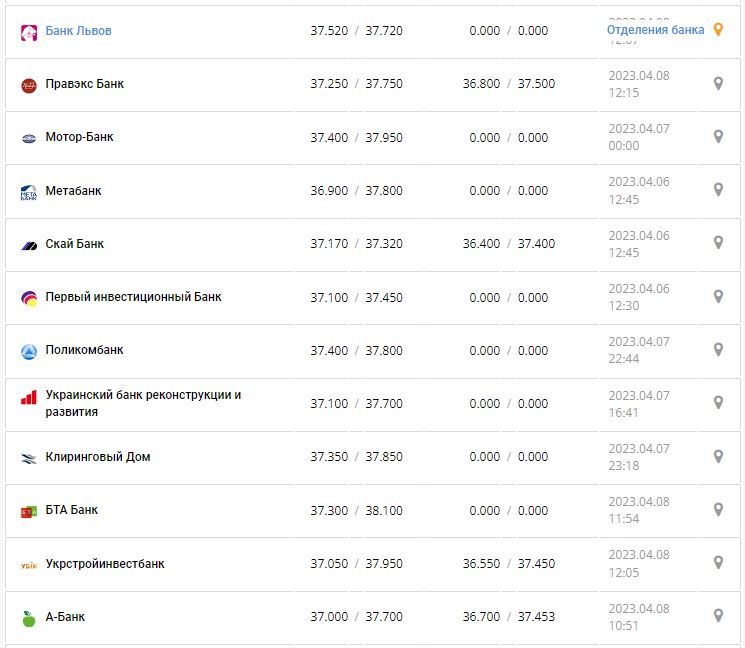Click the location pin in Мотор-Банк row
The width and height of the screenshot is (745, 648).
[717, 137]
